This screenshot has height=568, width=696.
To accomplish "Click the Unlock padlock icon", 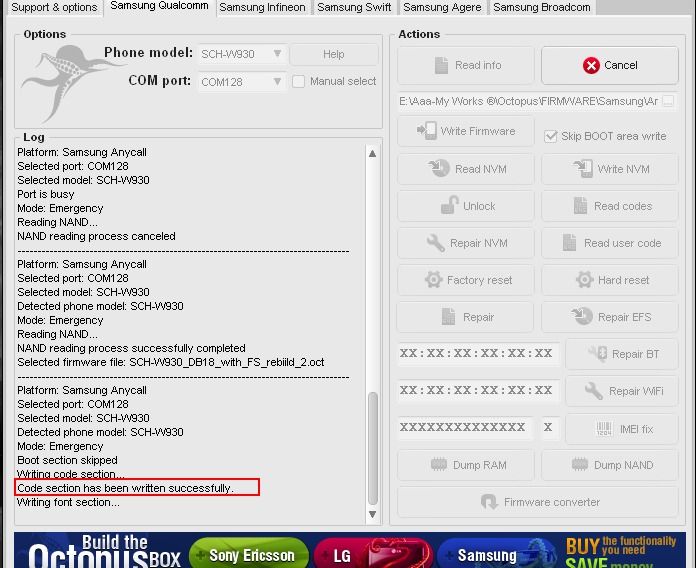I will point(450,205).
